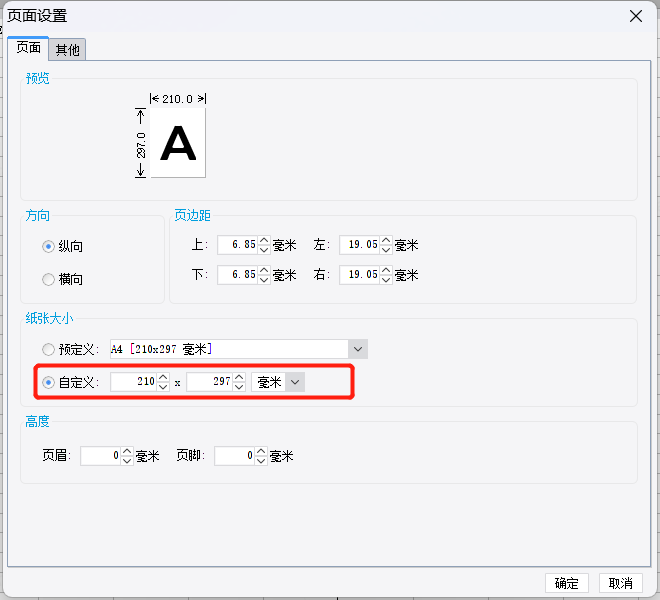Confirm settings with the 确定 button
The height and width of the screenshot is (600, 660).
coord(567,583)
